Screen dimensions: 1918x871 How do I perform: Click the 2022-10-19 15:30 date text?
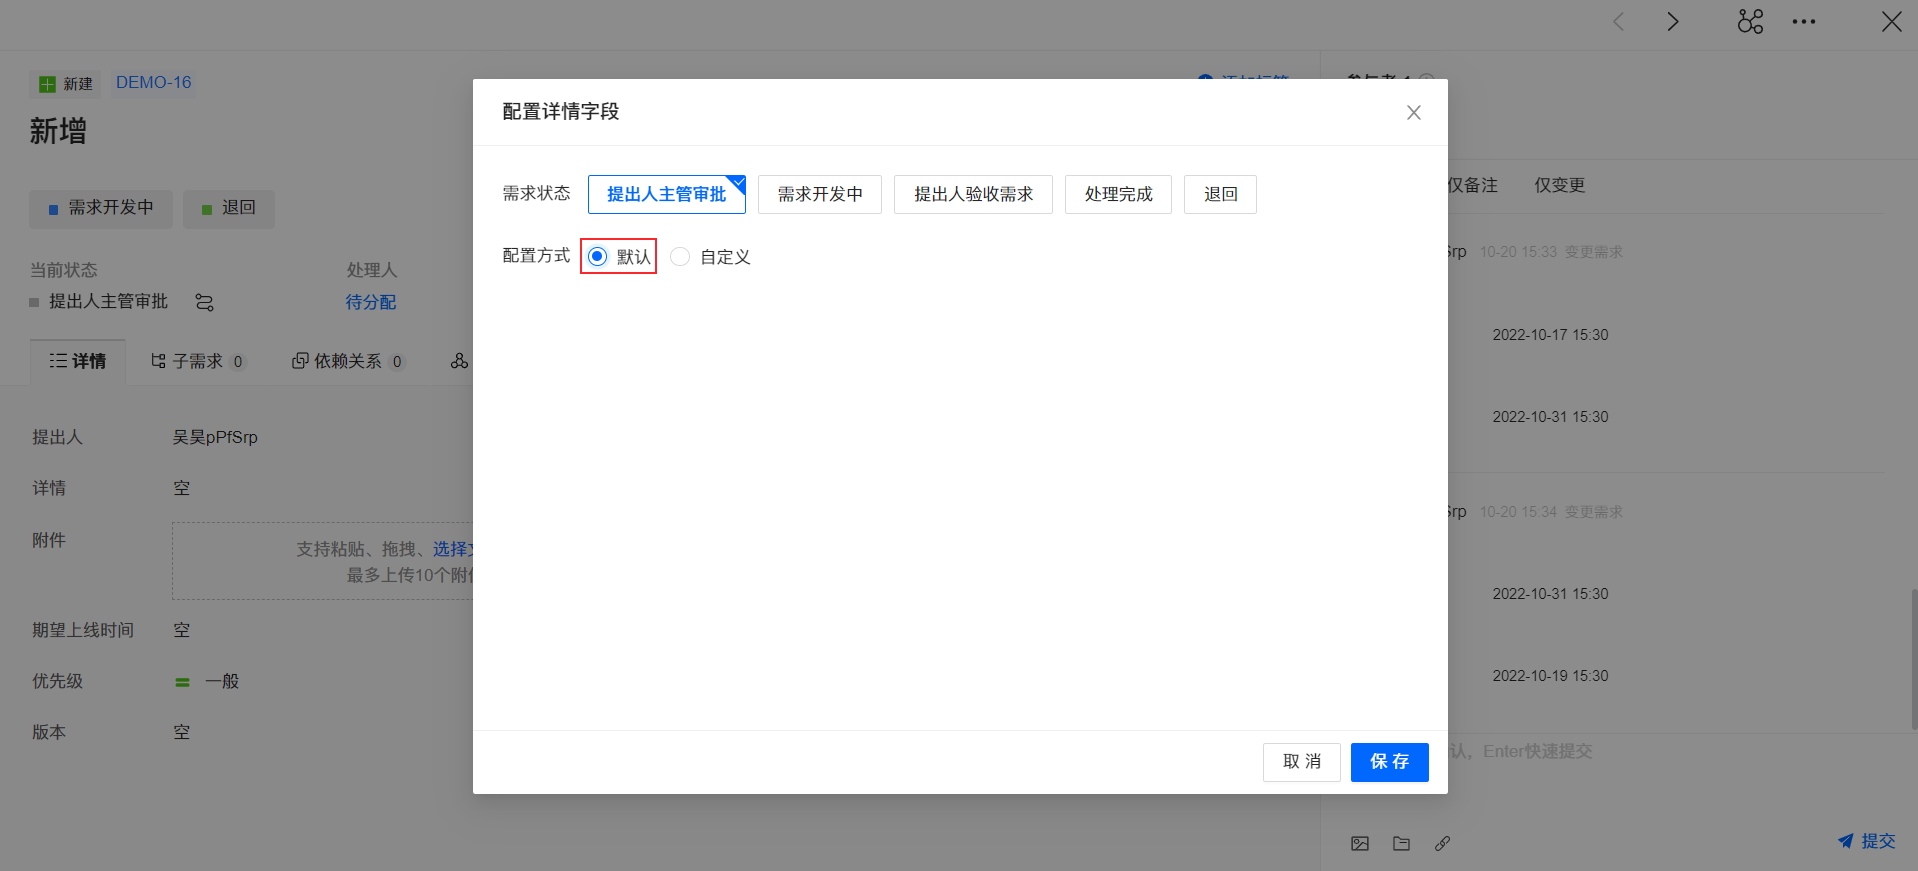point(1550,676)
